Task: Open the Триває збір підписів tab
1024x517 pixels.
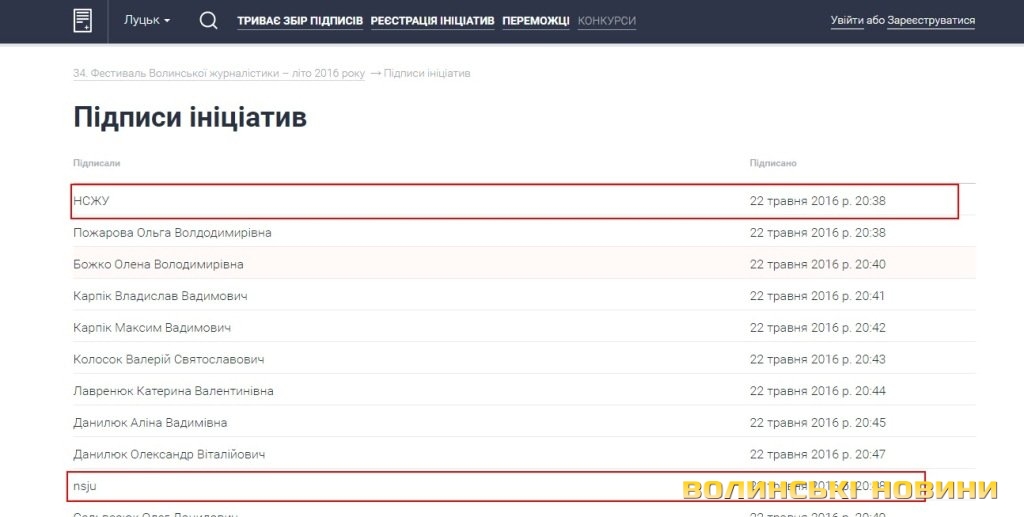Action: point(299,21)
